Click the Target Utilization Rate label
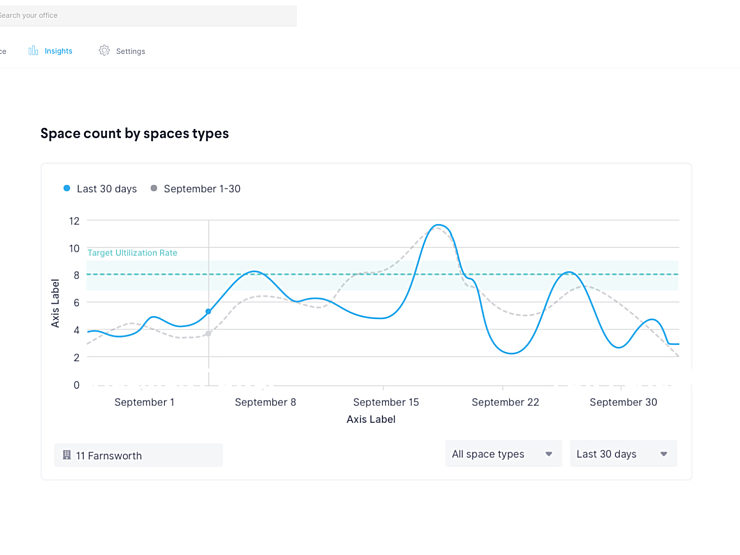740x555 pixels. (132, 253)
